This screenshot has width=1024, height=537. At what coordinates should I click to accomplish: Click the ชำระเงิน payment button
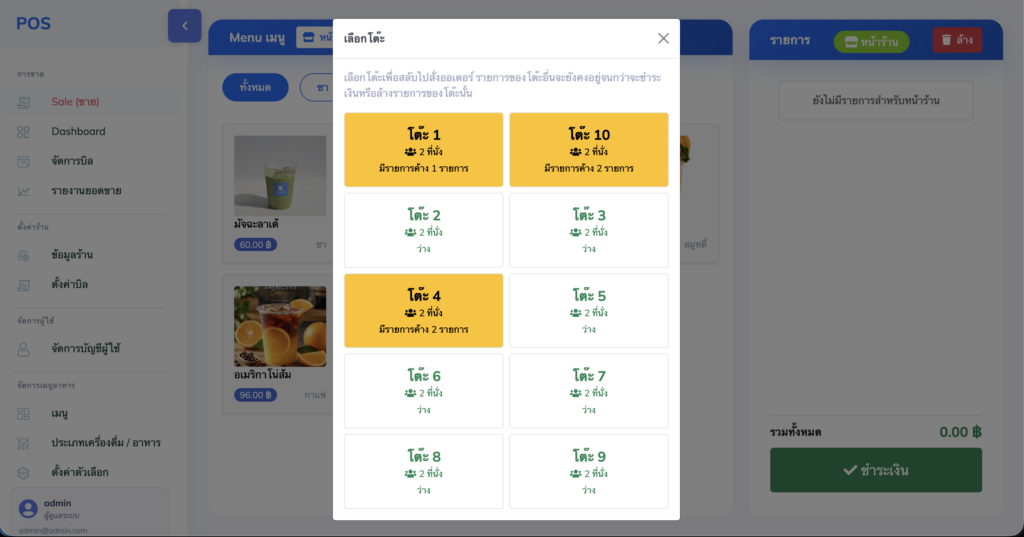[x=876, y=470]
